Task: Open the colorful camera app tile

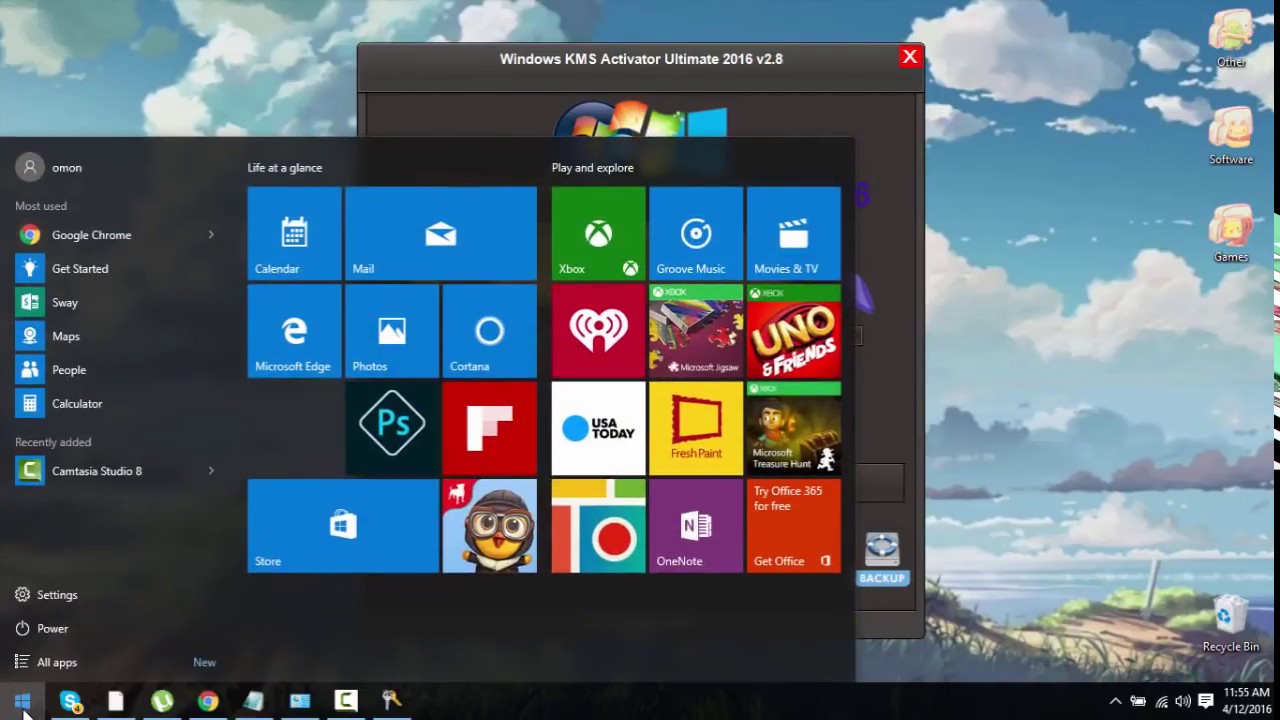Action: tap(598, 526)
